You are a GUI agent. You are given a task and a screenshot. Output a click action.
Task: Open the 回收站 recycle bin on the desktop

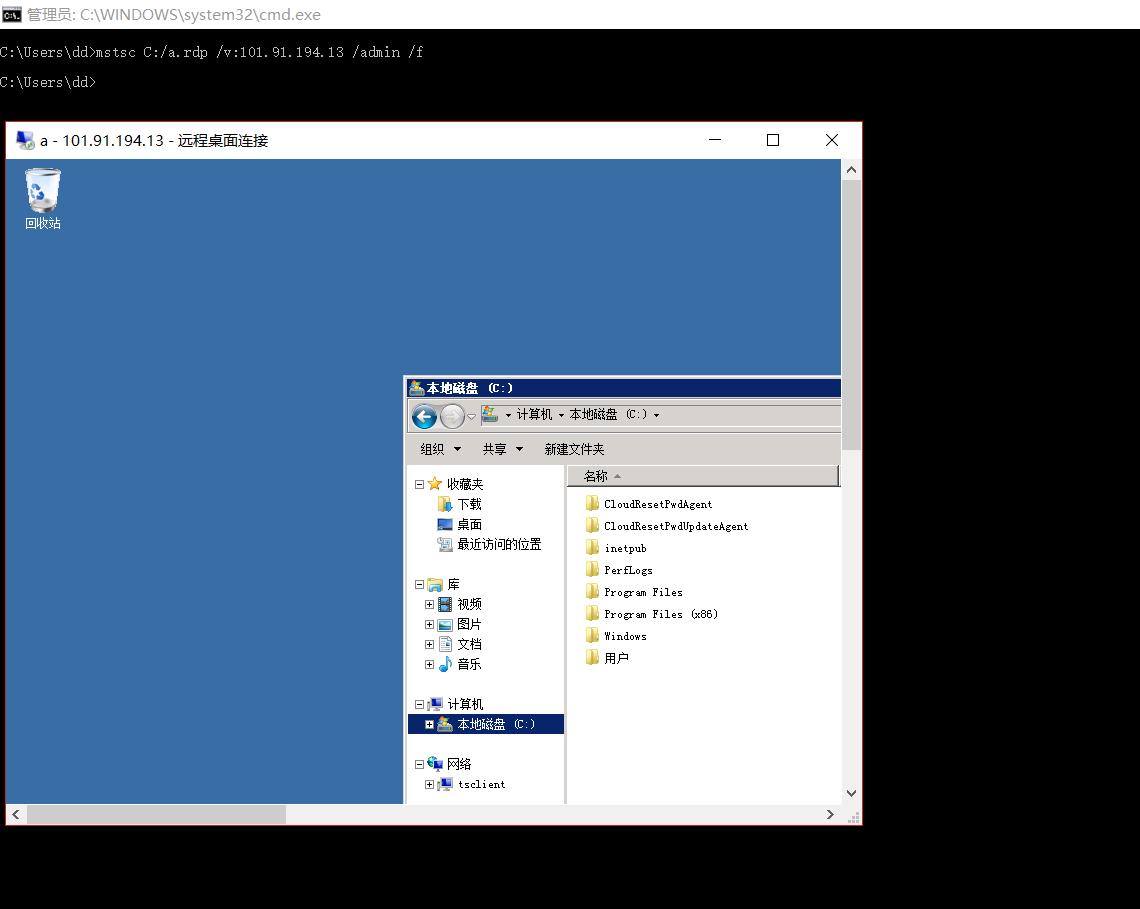[x=42, y=190]
